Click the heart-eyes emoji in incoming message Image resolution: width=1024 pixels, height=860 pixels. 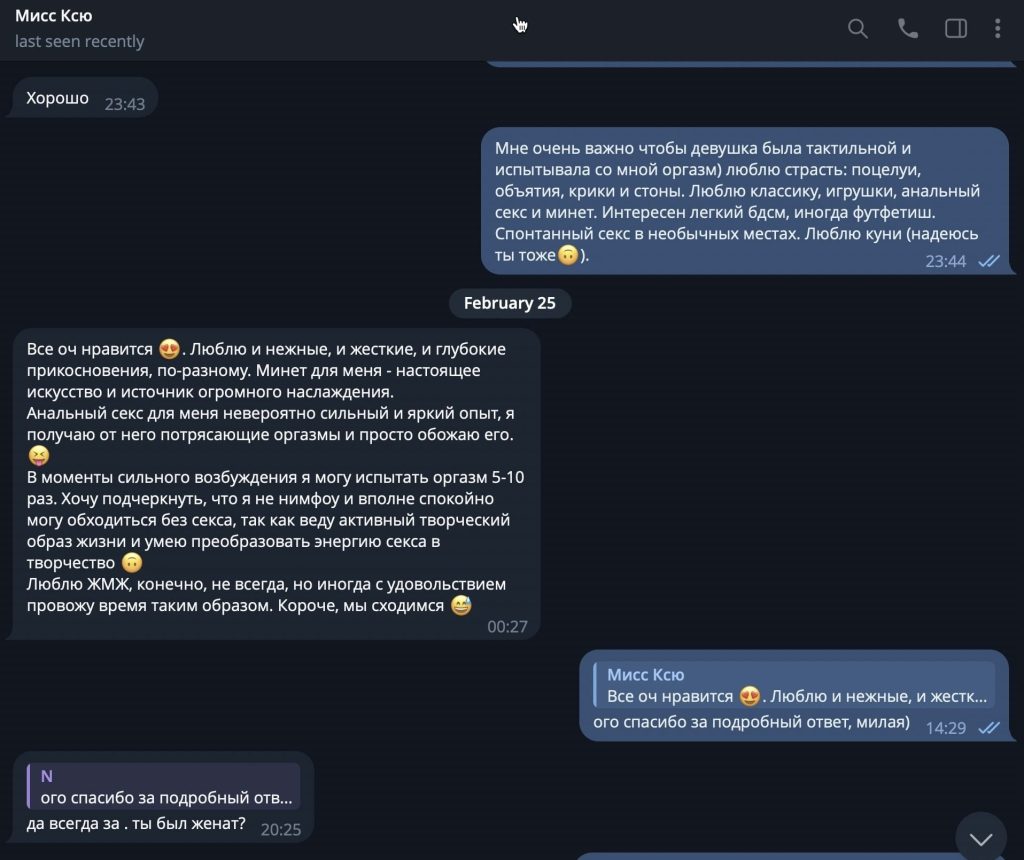[x=169, y=349]
